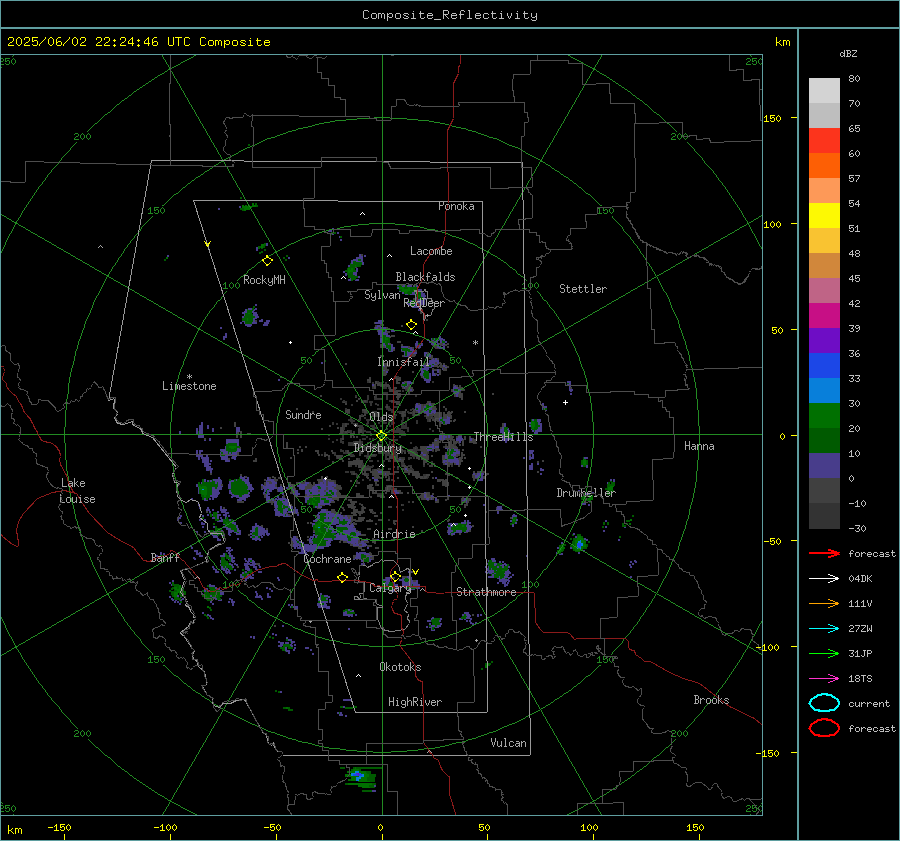Screen dimensions: 900x841
Task: Click the Innisfail label
Action: click(x=403, y=362)
